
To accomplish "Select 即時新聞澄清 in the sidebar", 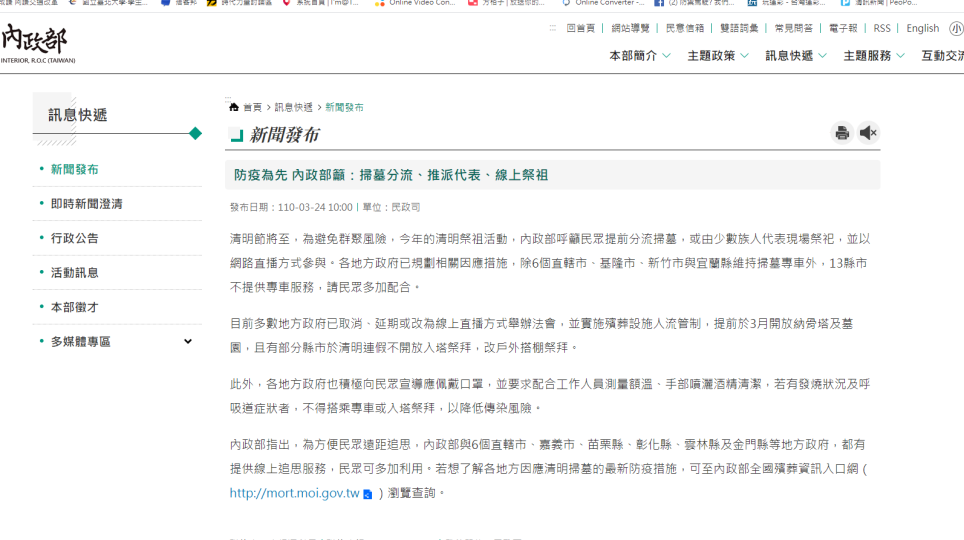I will pos(87,204).
